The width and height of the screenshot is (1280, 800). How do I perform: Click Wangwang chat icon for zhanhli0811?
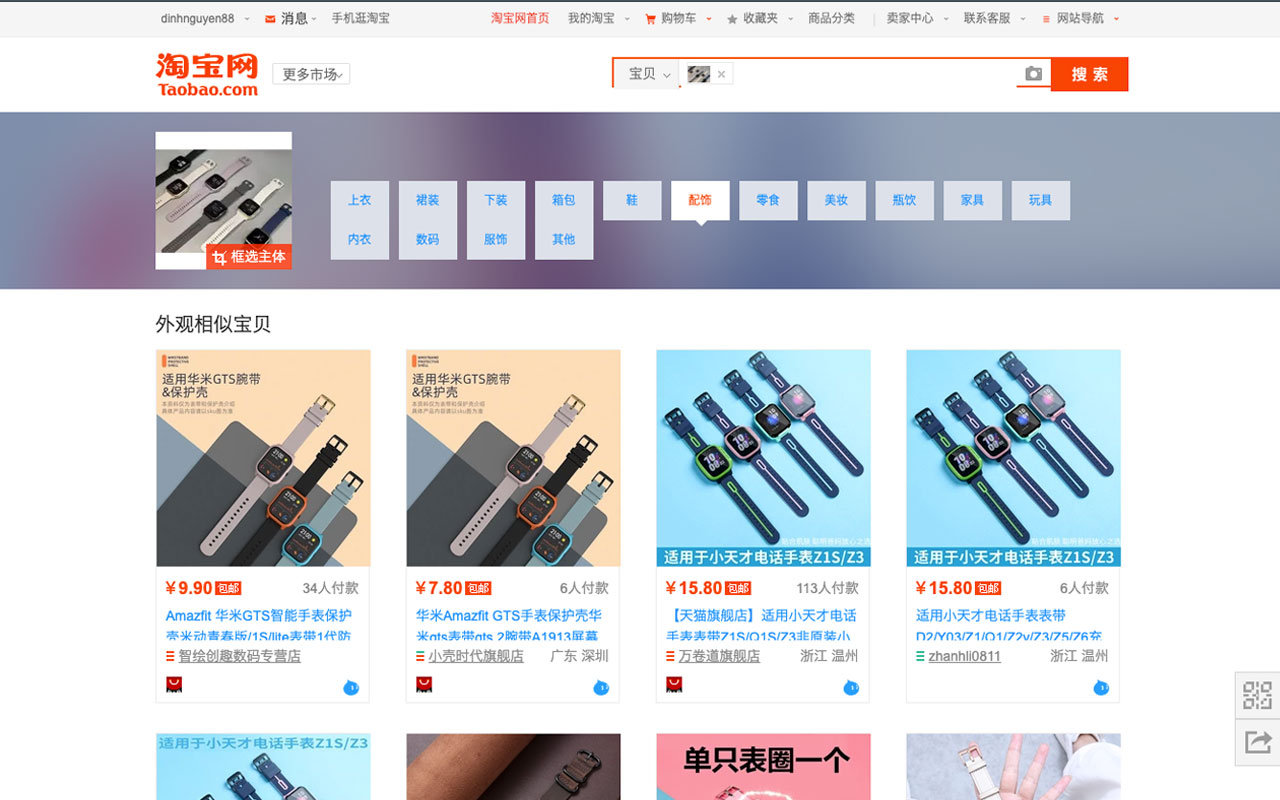pos(1101,687)
